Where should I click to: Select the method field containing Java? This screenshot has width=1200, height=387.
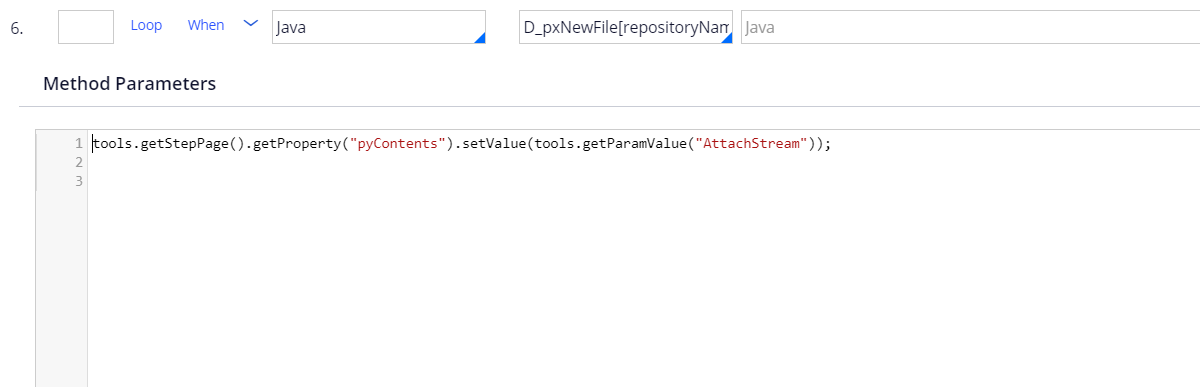[379, 28]
